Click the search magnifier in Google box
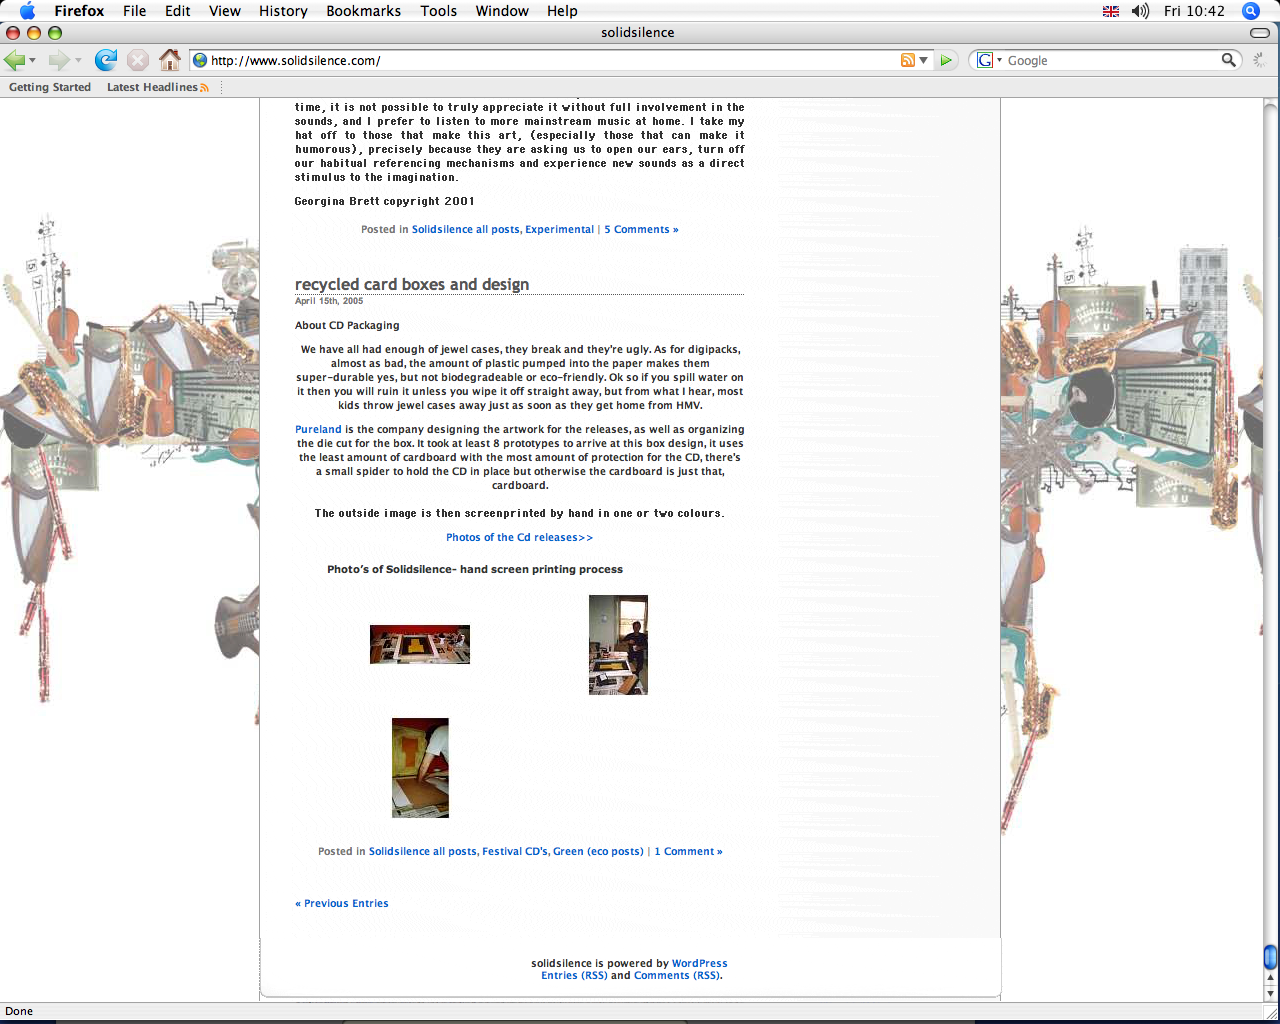Image resolution: width=1280 pixels, height=1024 pixels. coord(1228,60)
